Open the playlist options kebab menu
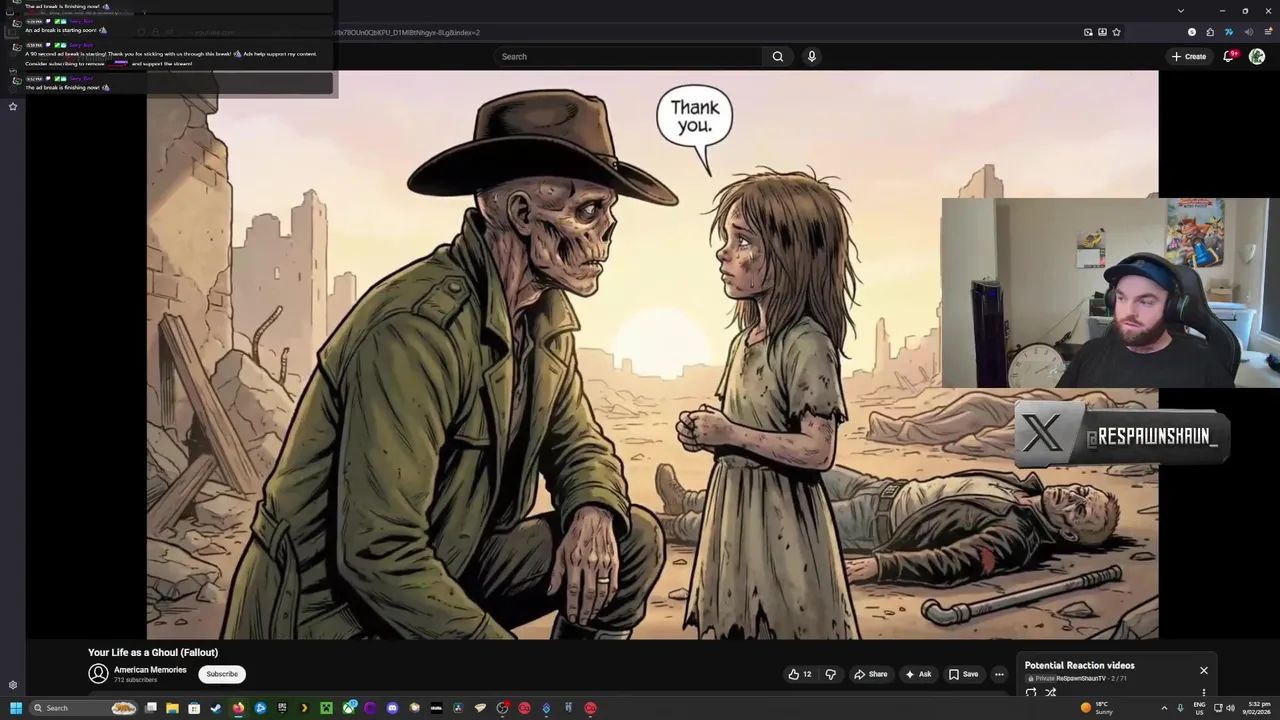 click(1204, 692)
